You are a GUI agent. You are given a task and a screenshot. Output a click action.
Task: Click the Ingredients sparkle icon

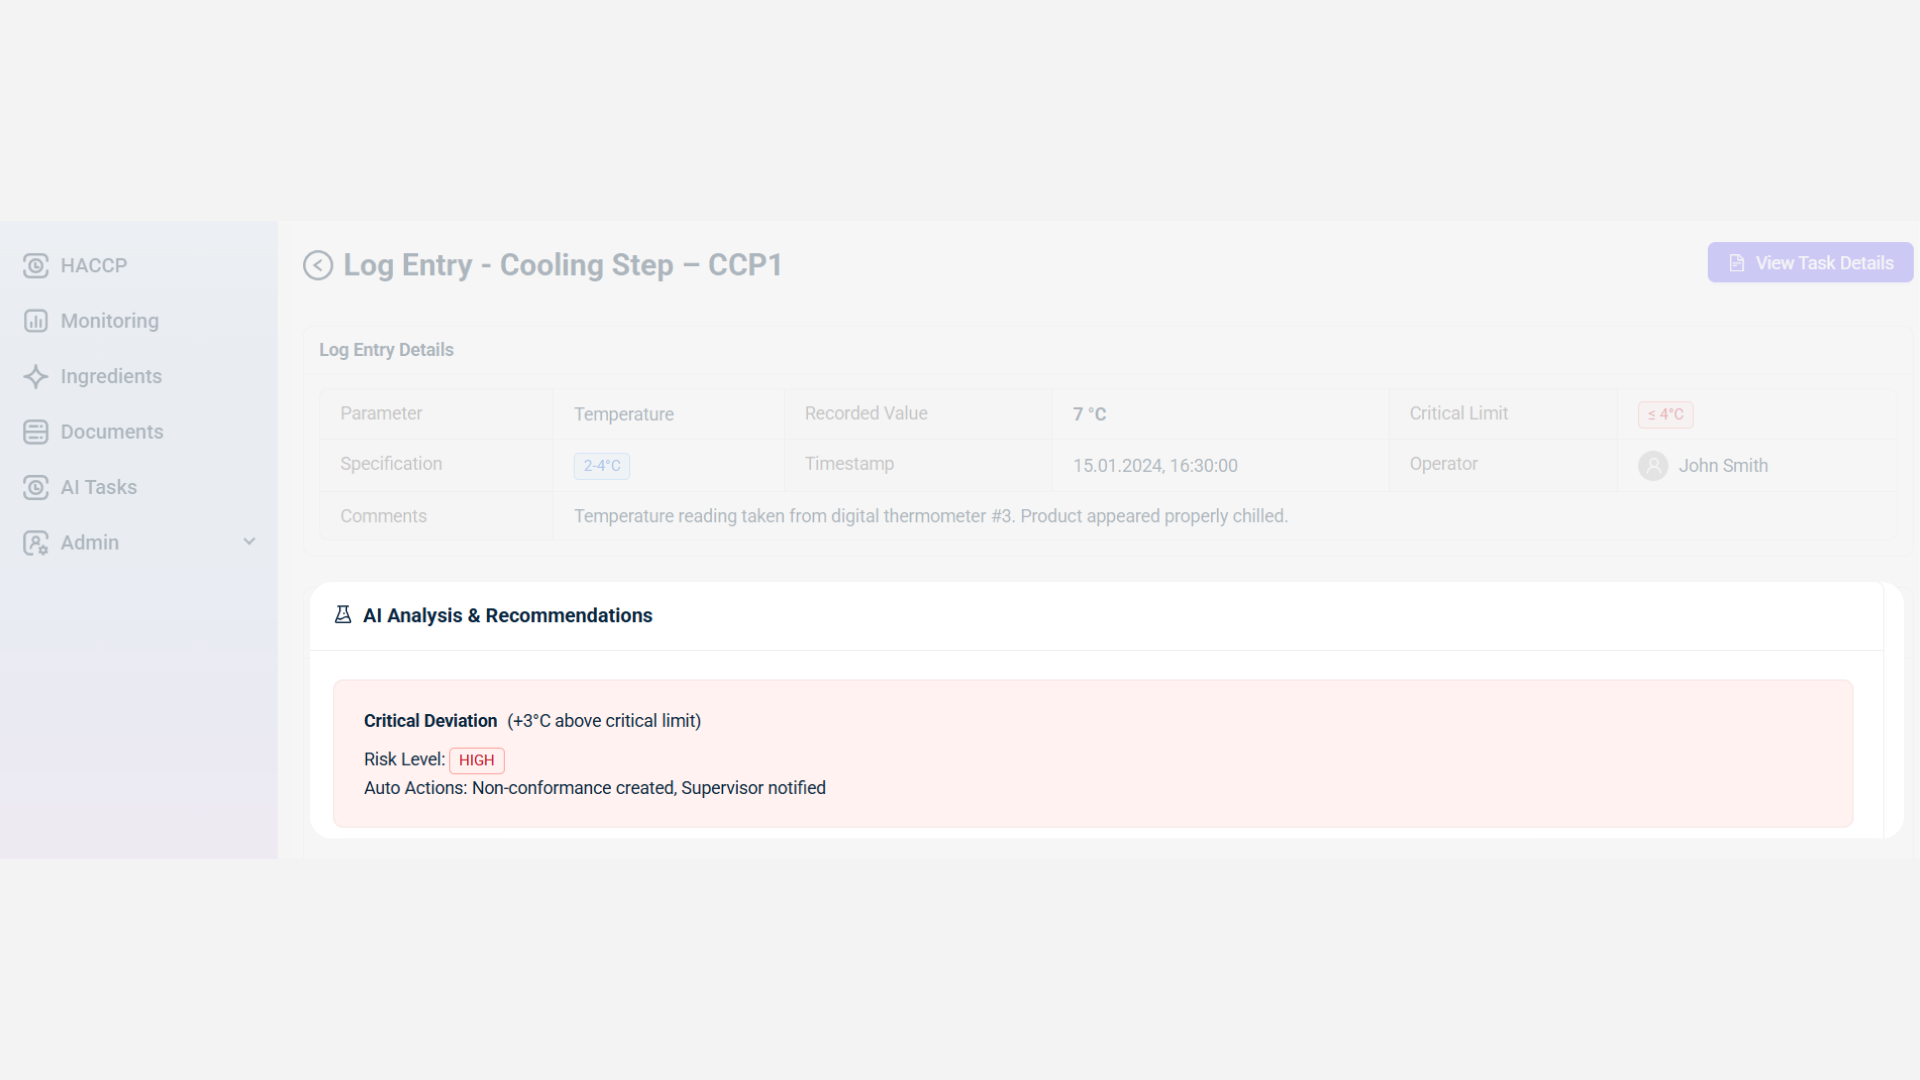coord(36,377)
